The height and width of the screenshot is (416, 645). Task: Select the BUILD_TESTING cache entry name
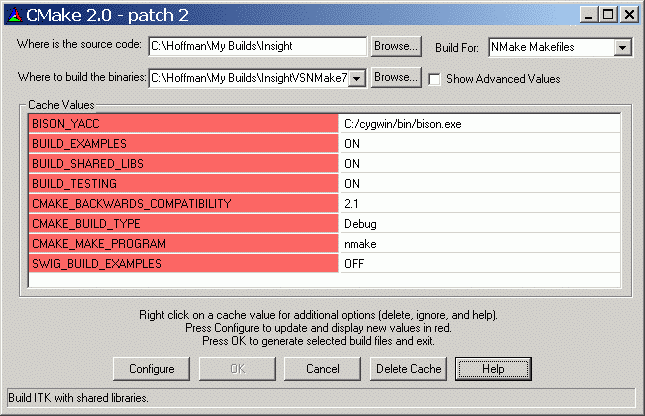[x=183, y=184]
